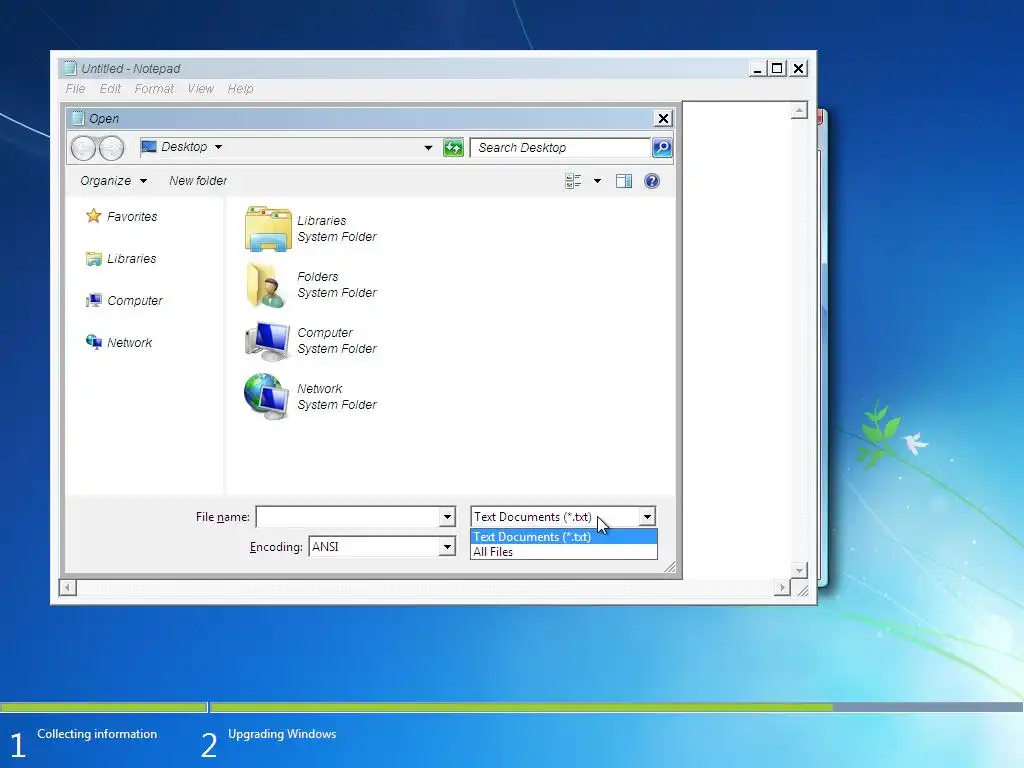
Task: Select the Favorites label in sidebar
Action: 132,216
